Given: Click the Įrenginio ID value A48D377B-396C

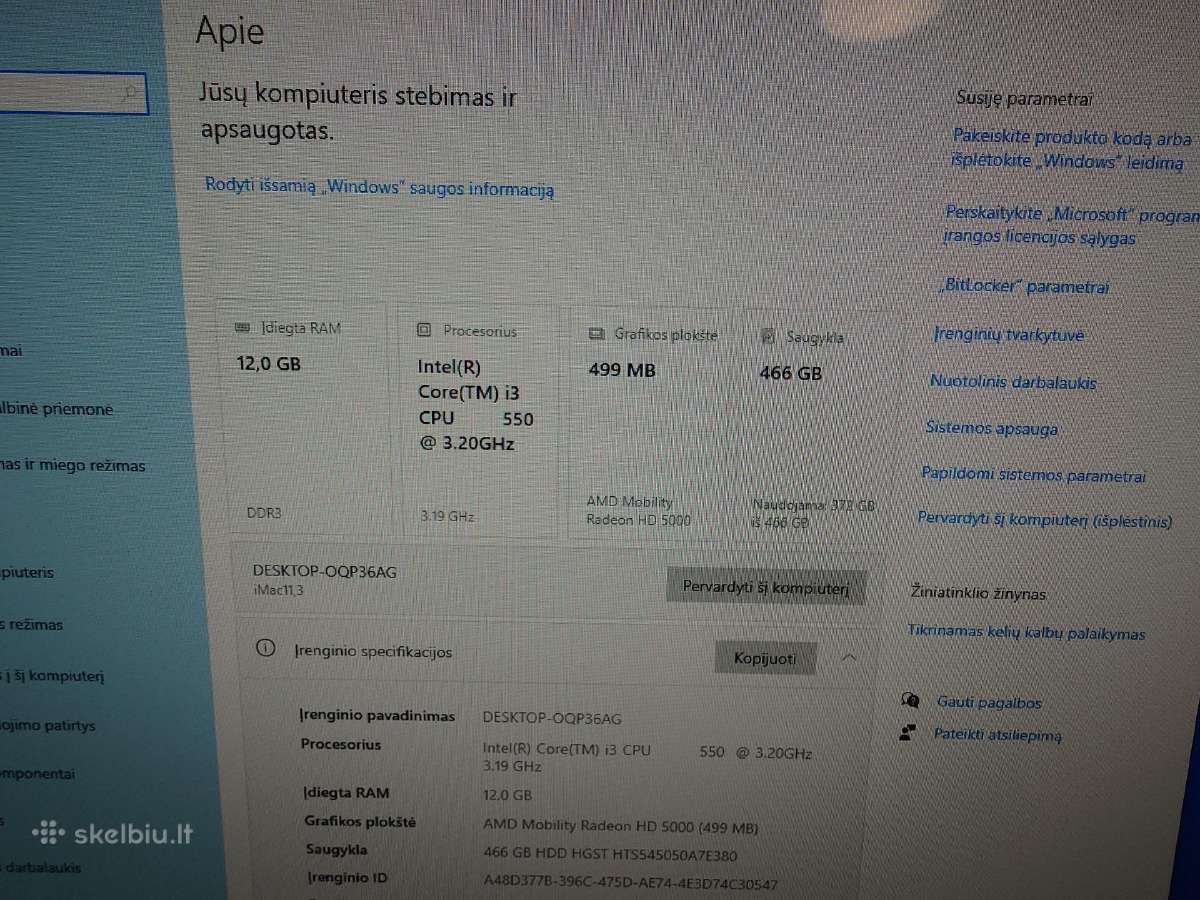Looking at the screenshot, I should click(630, 883).
